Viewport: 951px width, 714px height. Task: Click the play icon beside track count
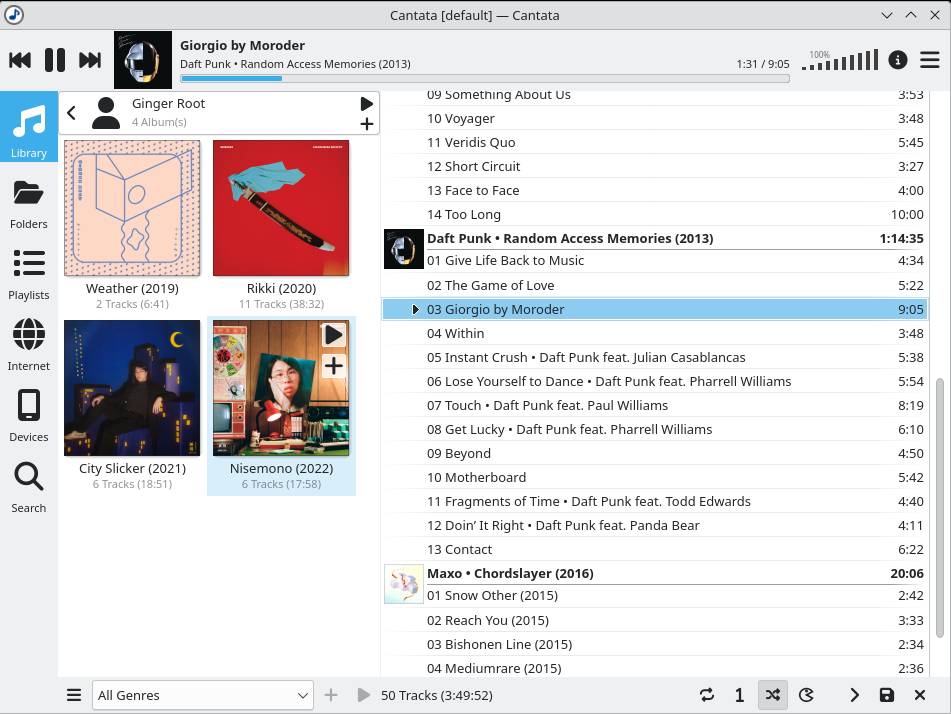pos(363,695)
